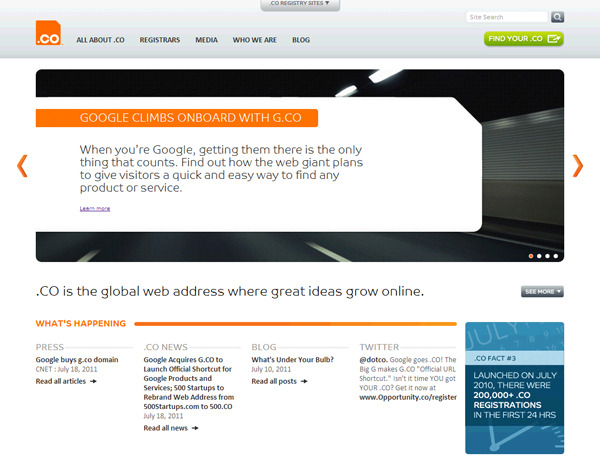Open www.Opportunity.co/register link
The image size is (600, 469).
click(x=408, y=397)
